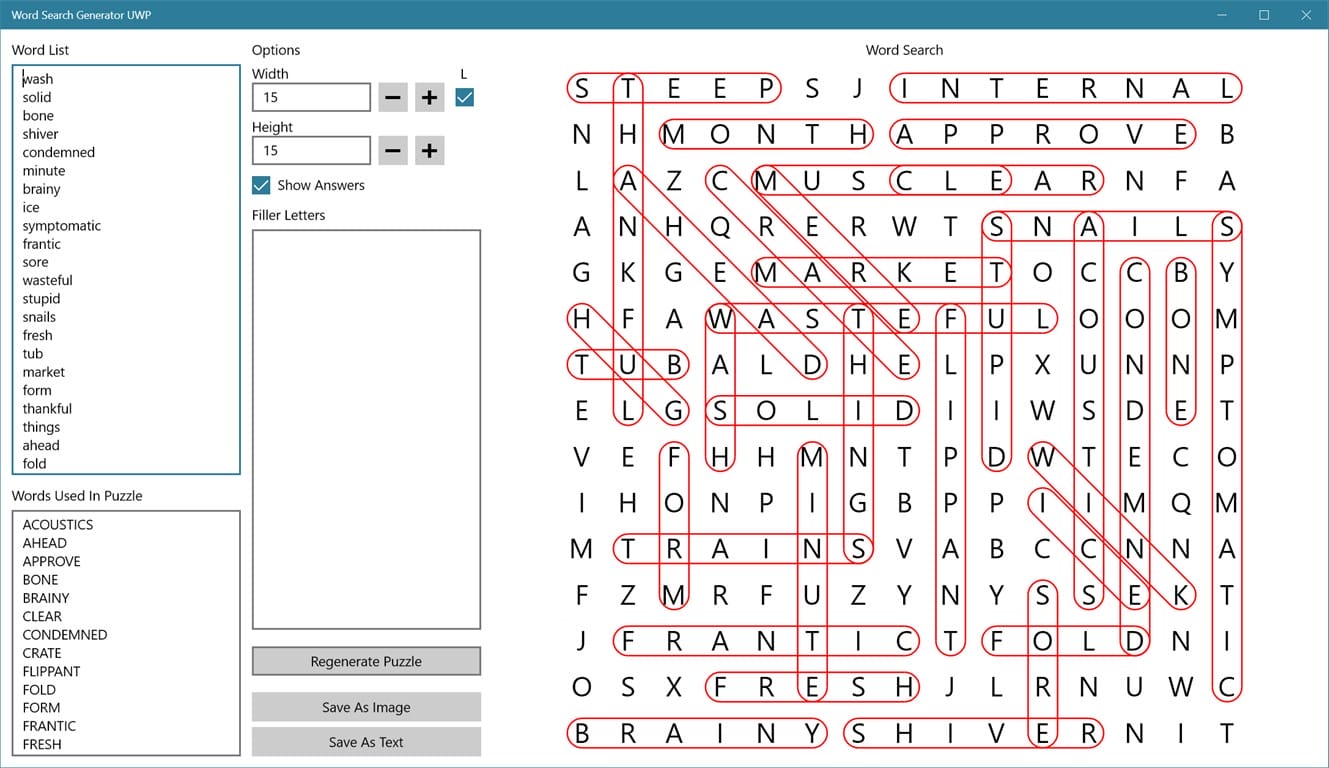Viewport: 1329px width, 768px height.
Task: Click FOLD in Words Used In Puzzle
Action: coord(40,689)
